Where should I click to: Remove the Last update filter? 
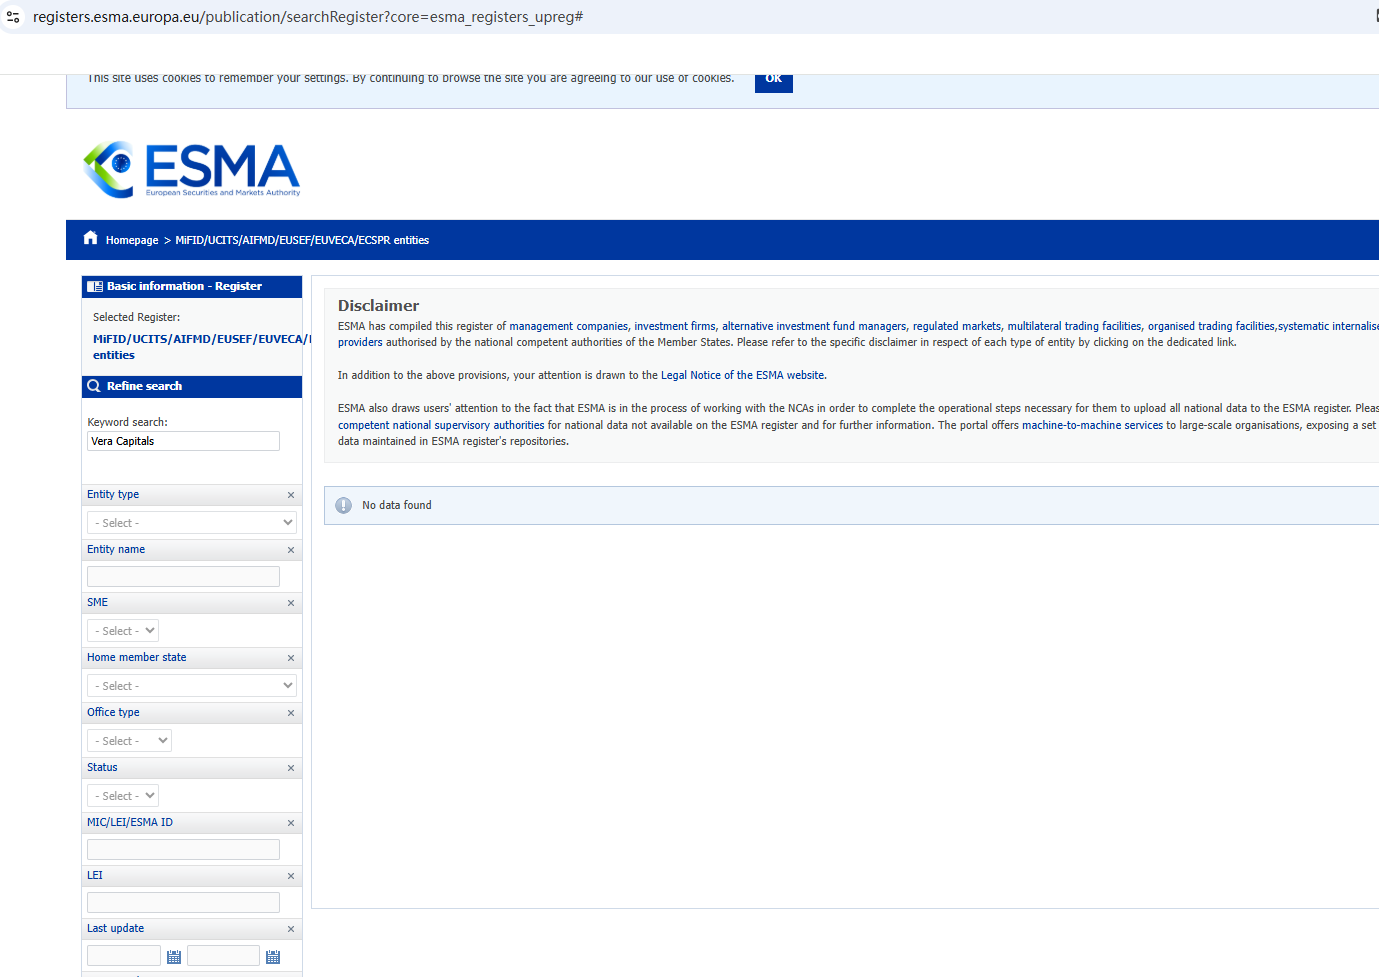click(291, 929)
